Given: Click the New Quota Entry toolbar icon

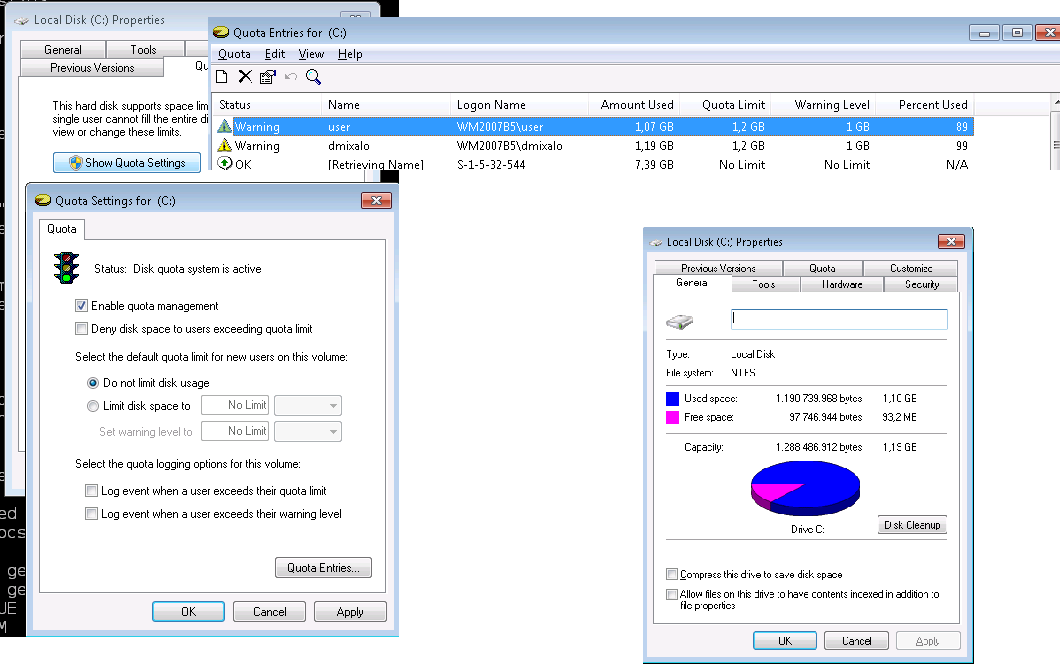Looking at the screenshot, I should tap(221, 77).
